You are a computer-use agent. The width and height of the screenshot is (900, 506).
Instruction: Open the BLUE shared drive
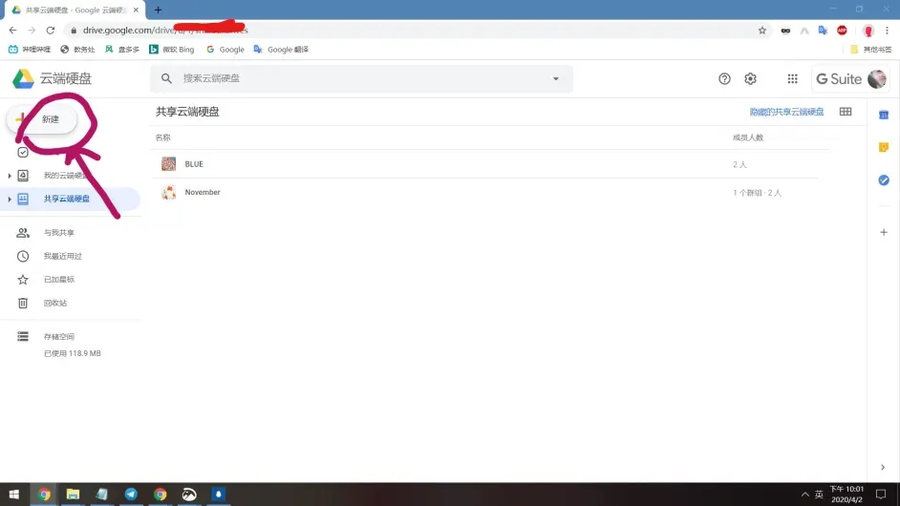tap(194, 164)
